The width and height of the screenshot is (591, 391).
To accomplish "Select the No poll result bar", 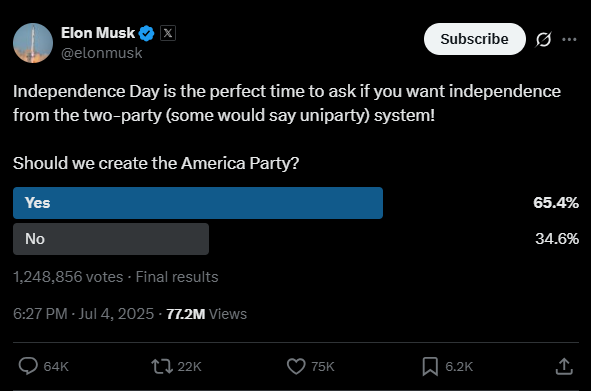I will click(111, 239).
